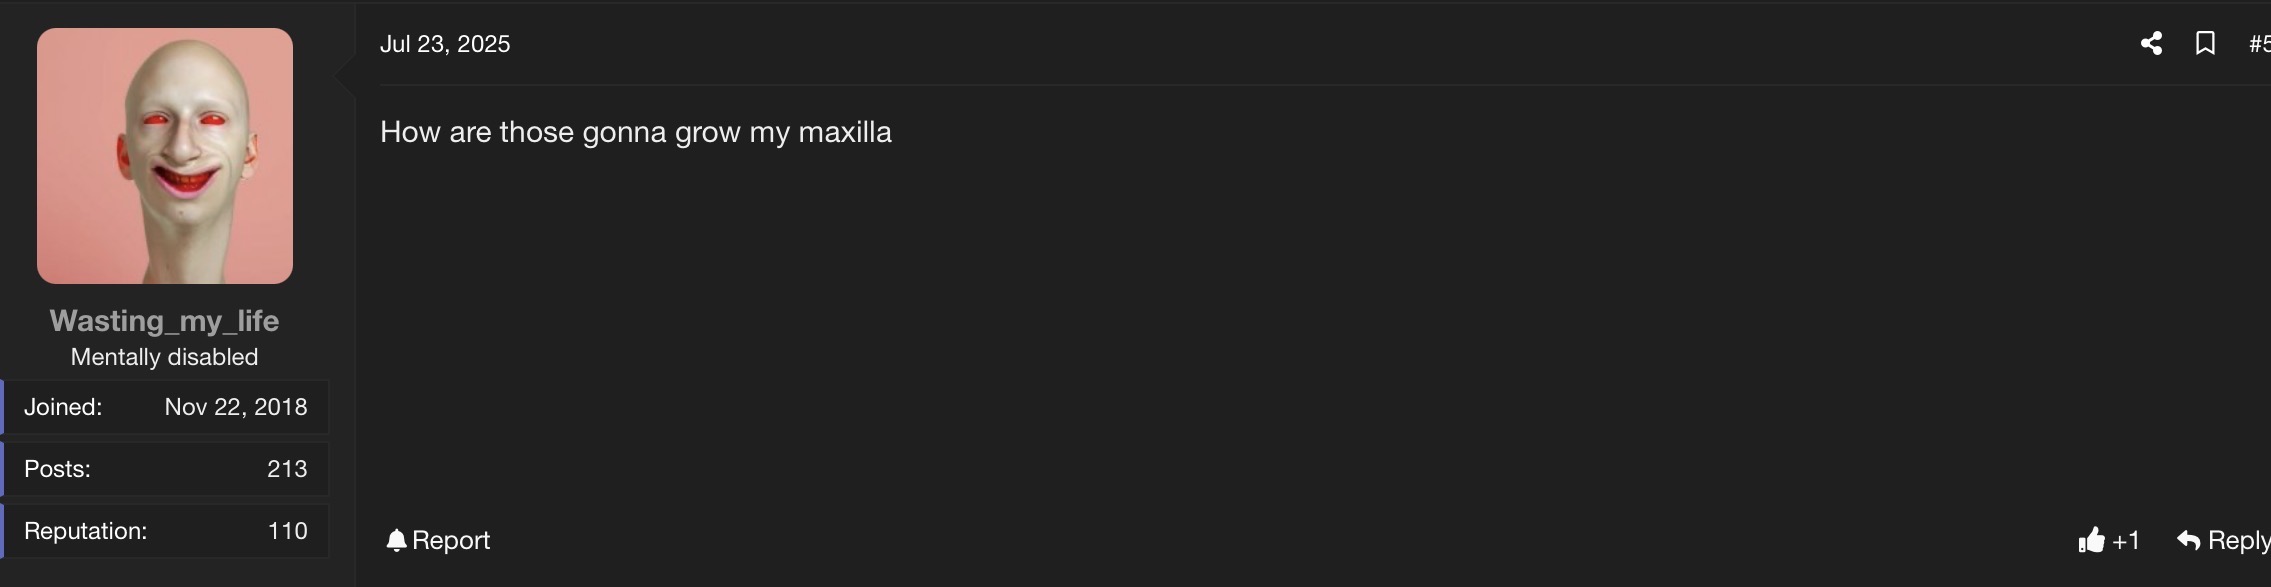Open the user's avatar image
Viewport: 2271px width, 587px height.
(x=165, y=156)
